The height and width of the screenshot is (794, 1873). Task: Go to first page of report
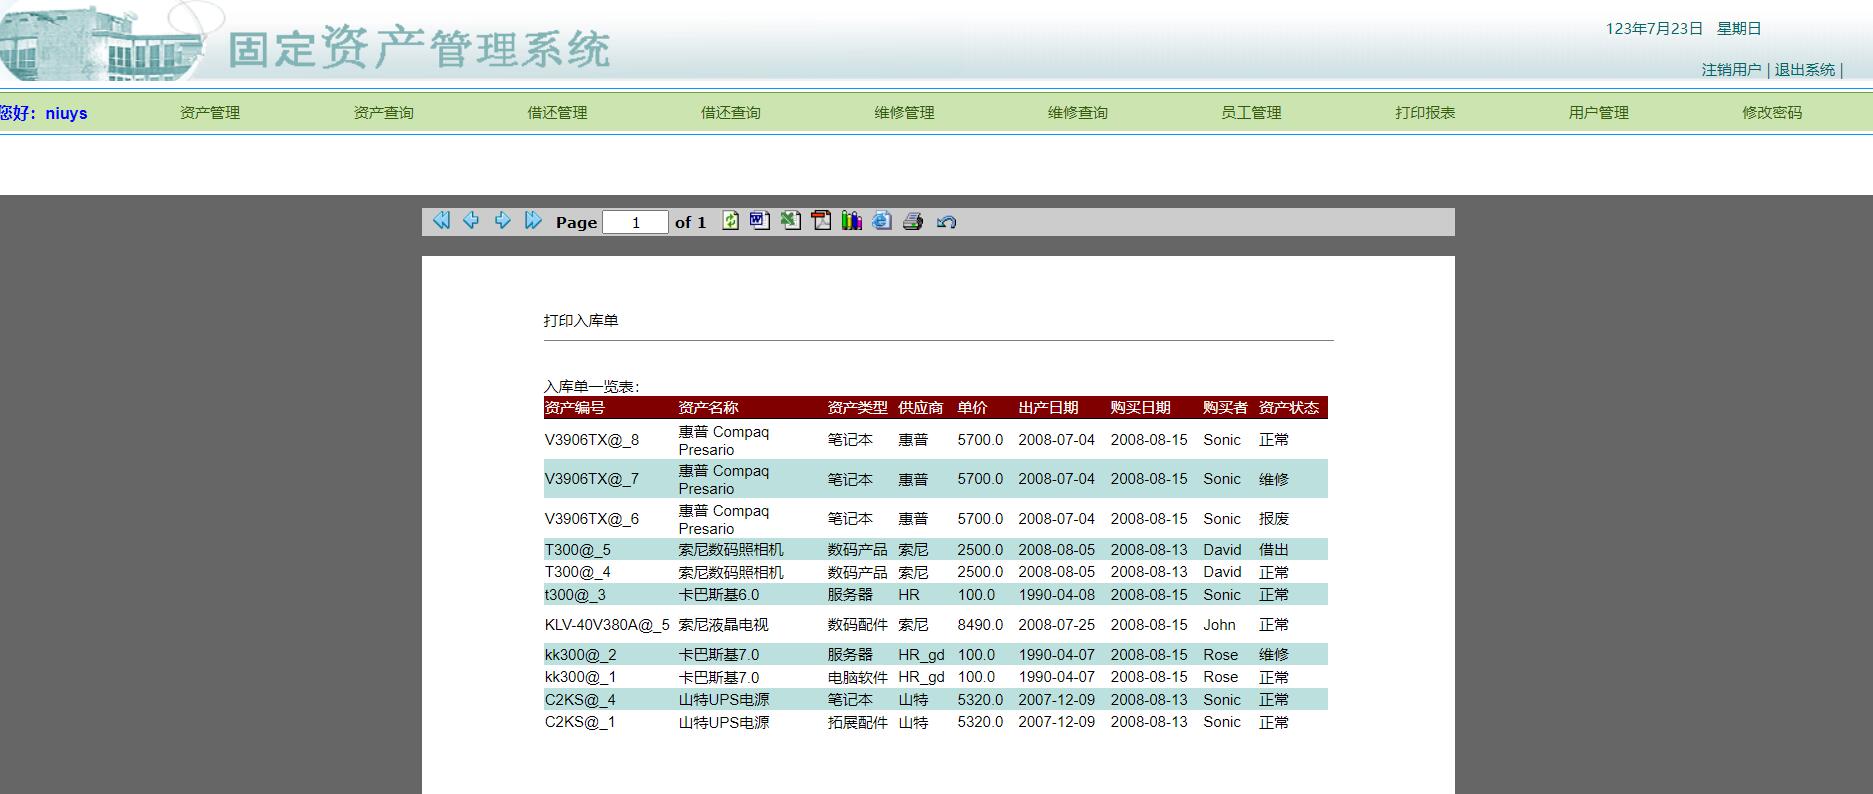(x=441, y=221)
